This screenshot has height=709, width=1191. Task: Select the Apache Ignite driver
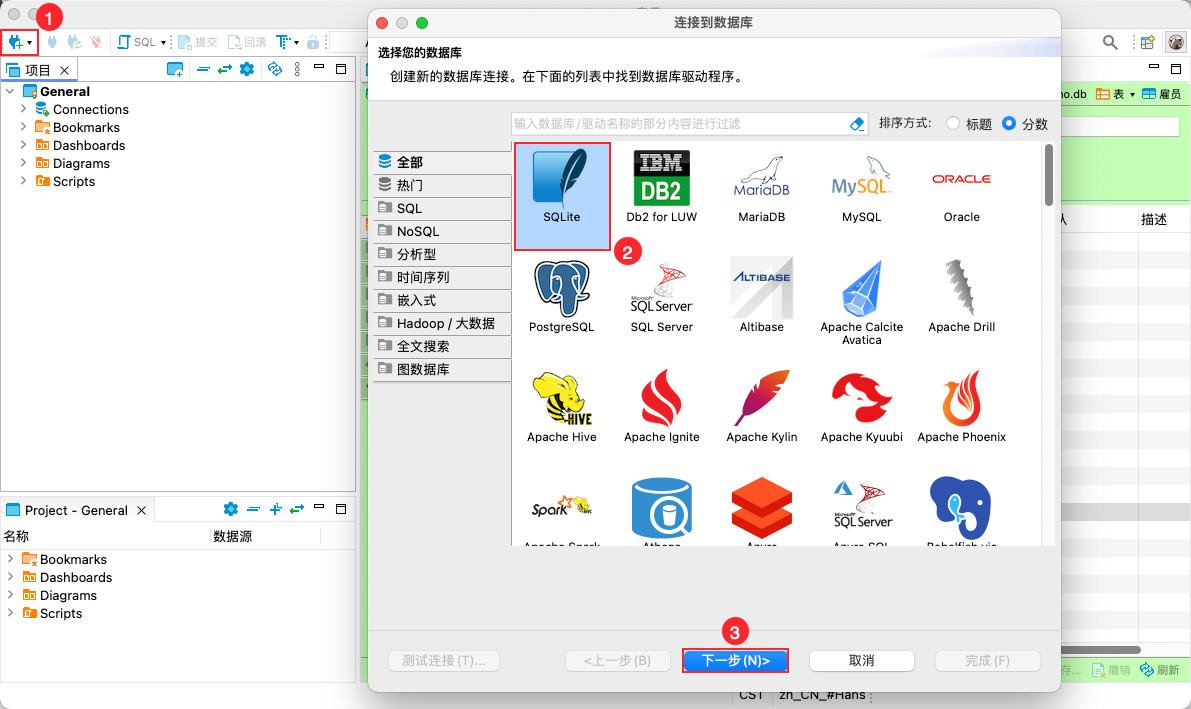pos(662,407)
